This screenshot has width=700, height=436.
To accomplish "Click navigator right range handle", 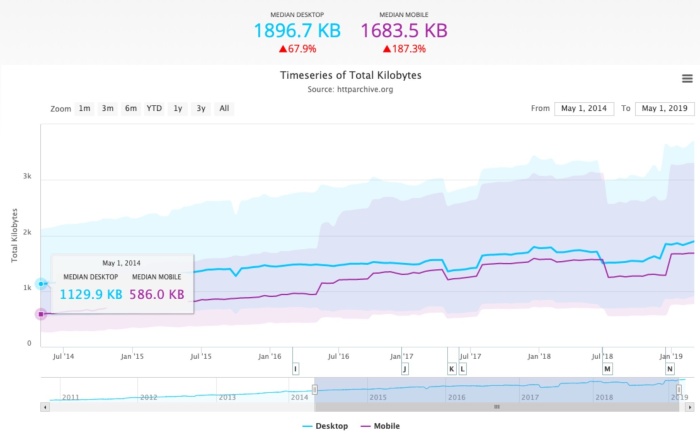I will (x=679, y=390).
